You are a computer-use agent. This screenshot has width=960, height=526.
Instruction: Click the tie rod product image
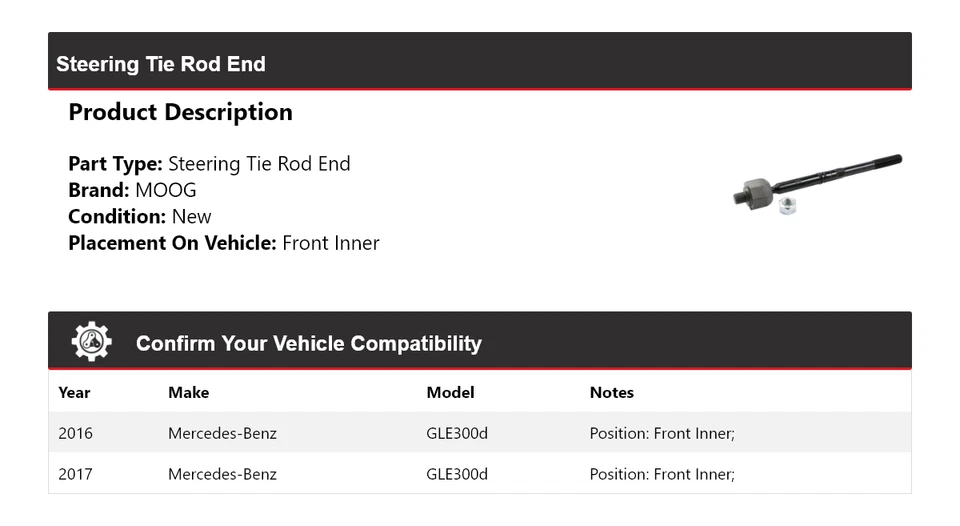click(x=816, y=186)
